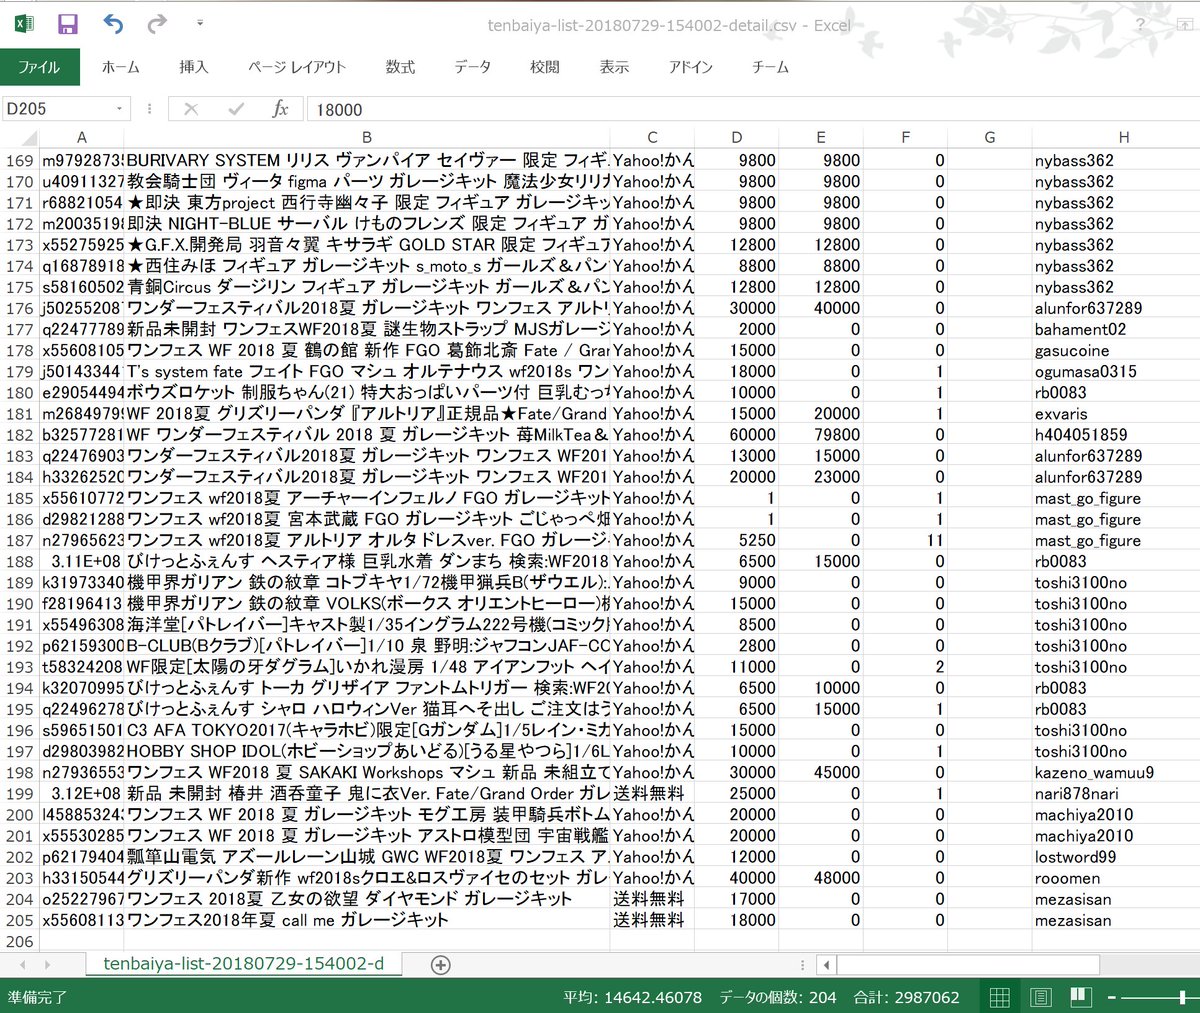Click seller name ogumasa0315

pos(1085,371)
